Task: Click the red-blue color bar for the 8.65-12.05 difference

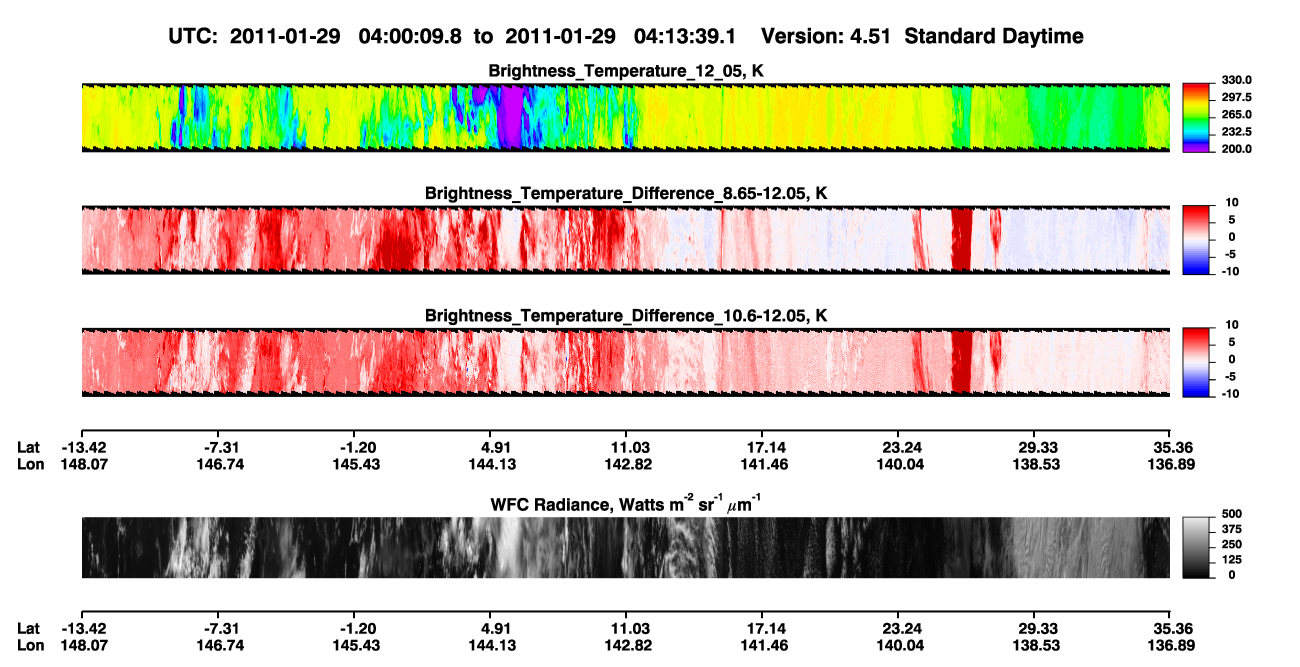Action: pyautogui.click(x=1197, y=240)
